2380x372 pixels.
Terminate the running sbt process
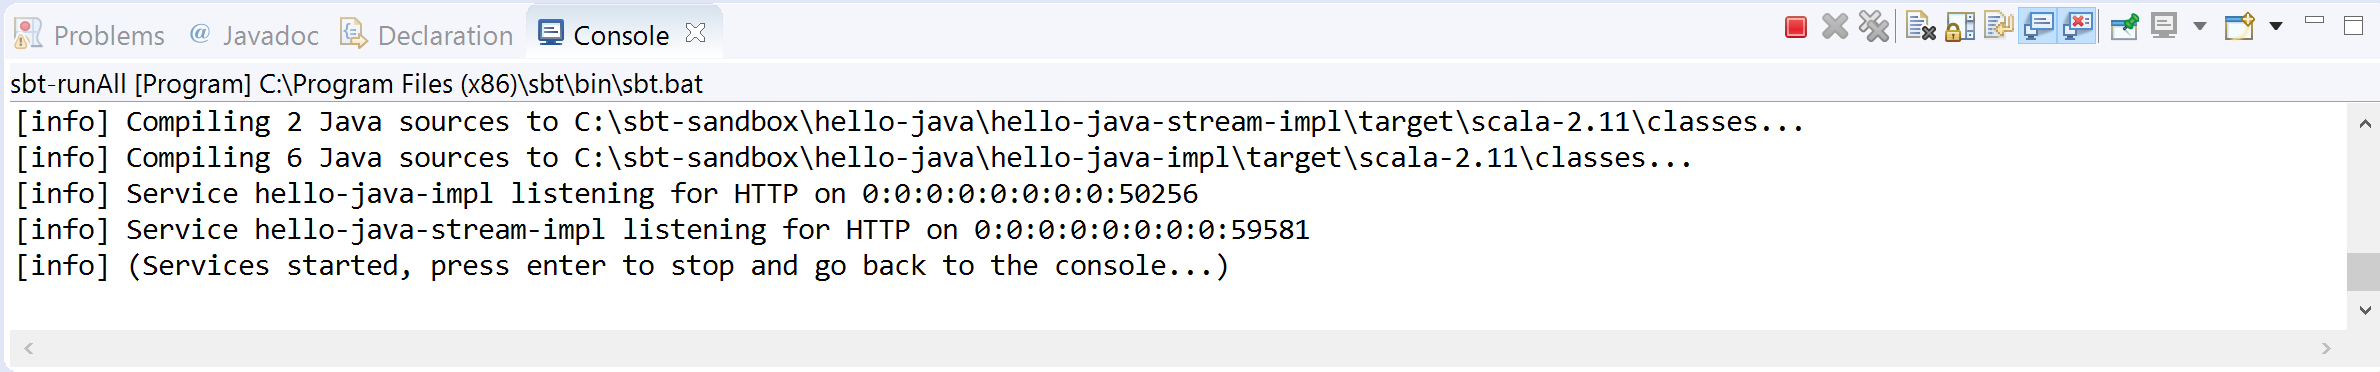tap(1796, 27)
